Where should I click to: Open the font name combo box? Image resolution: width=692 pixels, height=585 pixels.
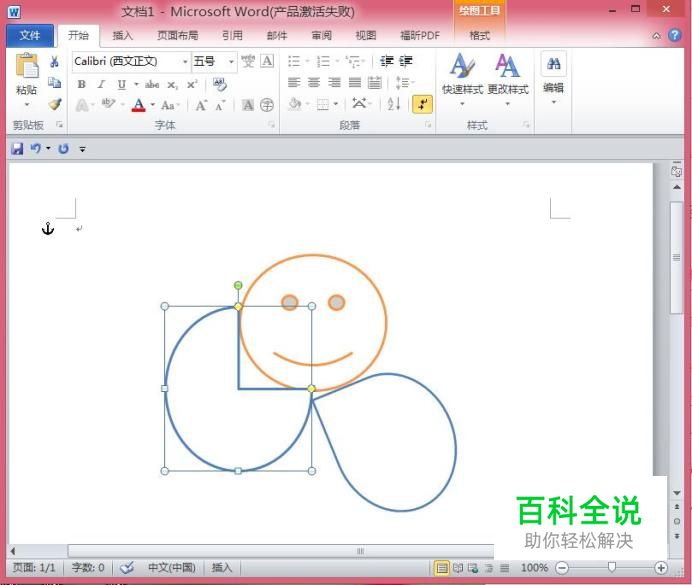(x=131, y=61)
